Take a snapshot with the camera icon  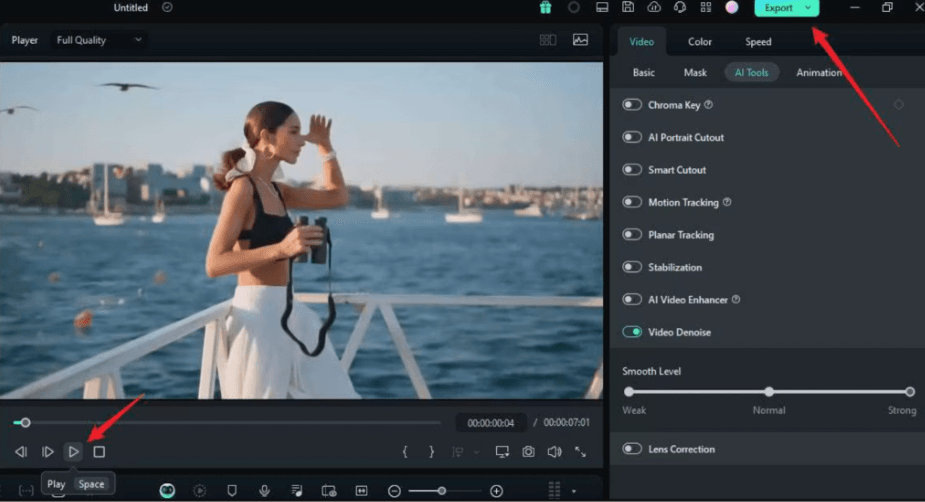tap(528, 452)
